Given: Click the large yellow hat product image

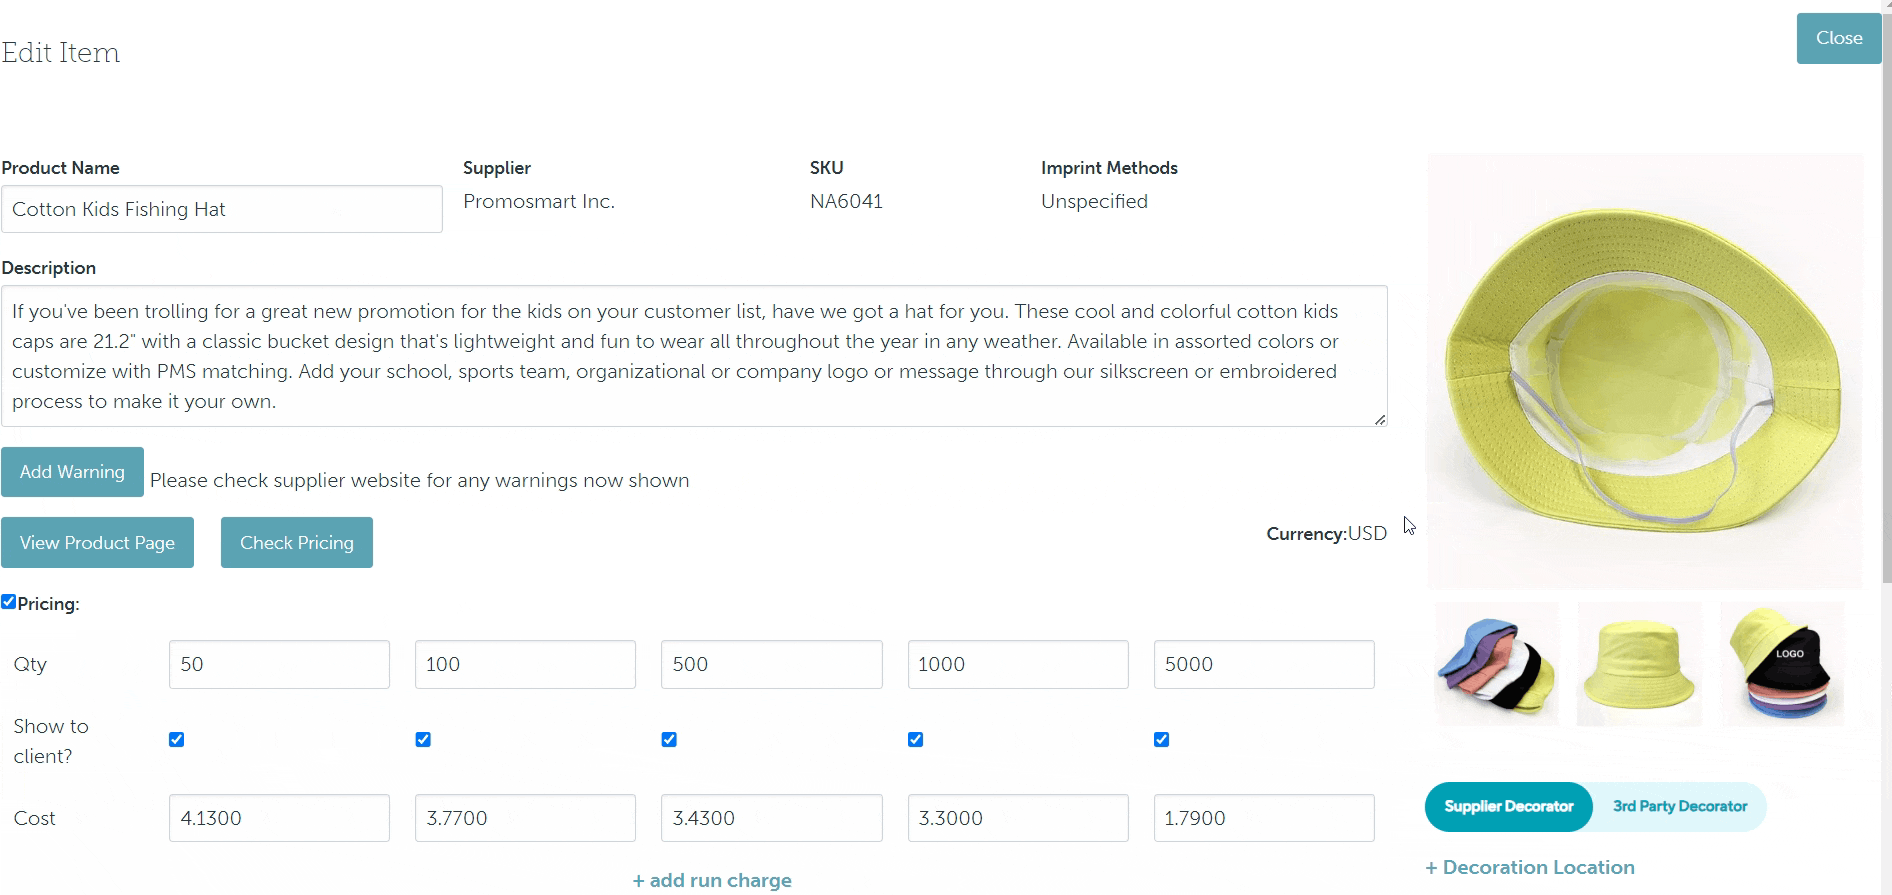Looking at the screenshot, I should click(1644, 371).
